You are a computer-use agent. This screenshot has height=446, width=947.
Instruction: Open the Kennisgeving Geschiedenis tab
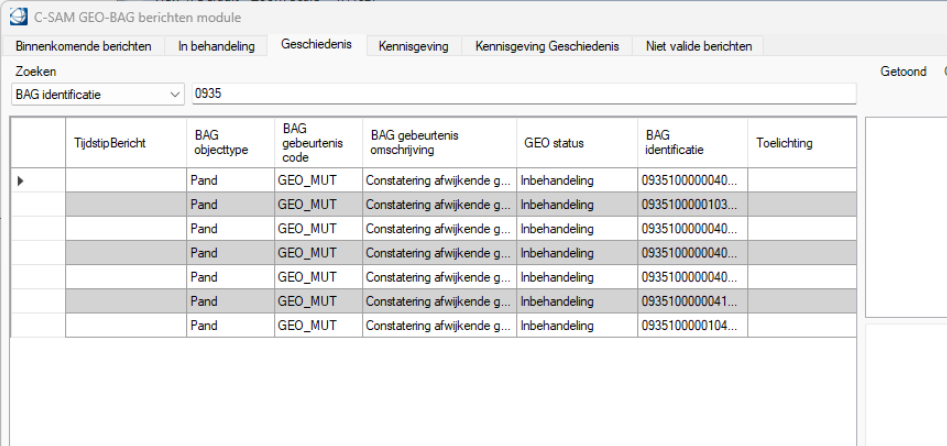point(547,46)
